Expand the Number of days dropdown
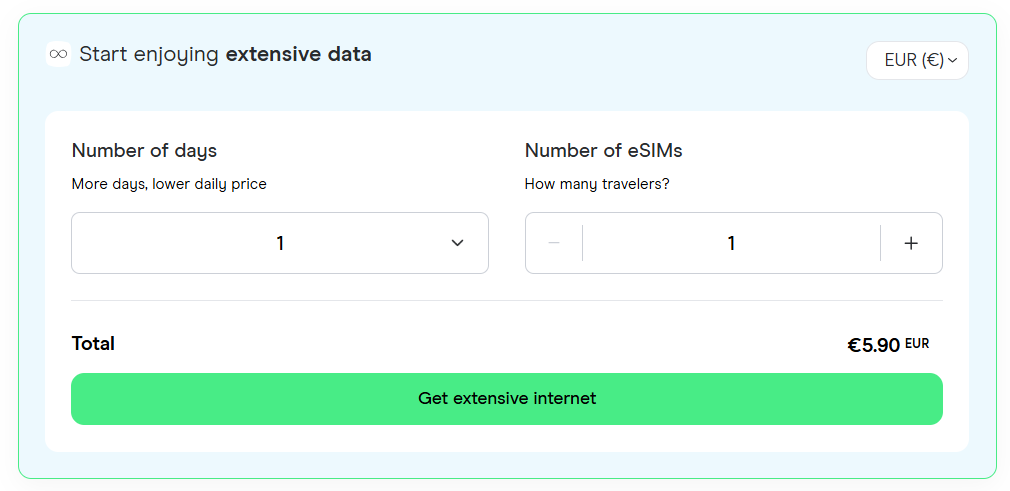1010x491 pixels. coord(280,243)
